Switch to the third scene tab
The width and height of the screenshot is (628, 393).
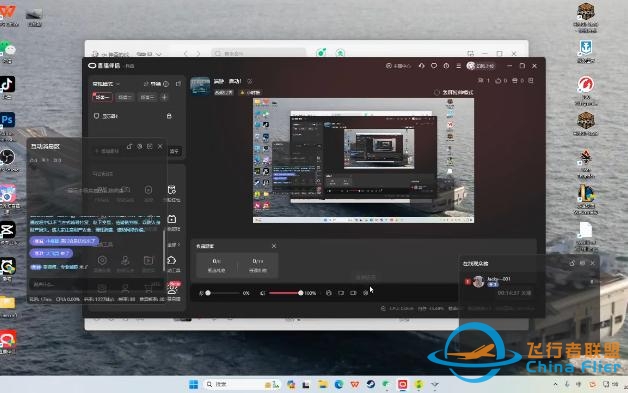pos(147,97)
